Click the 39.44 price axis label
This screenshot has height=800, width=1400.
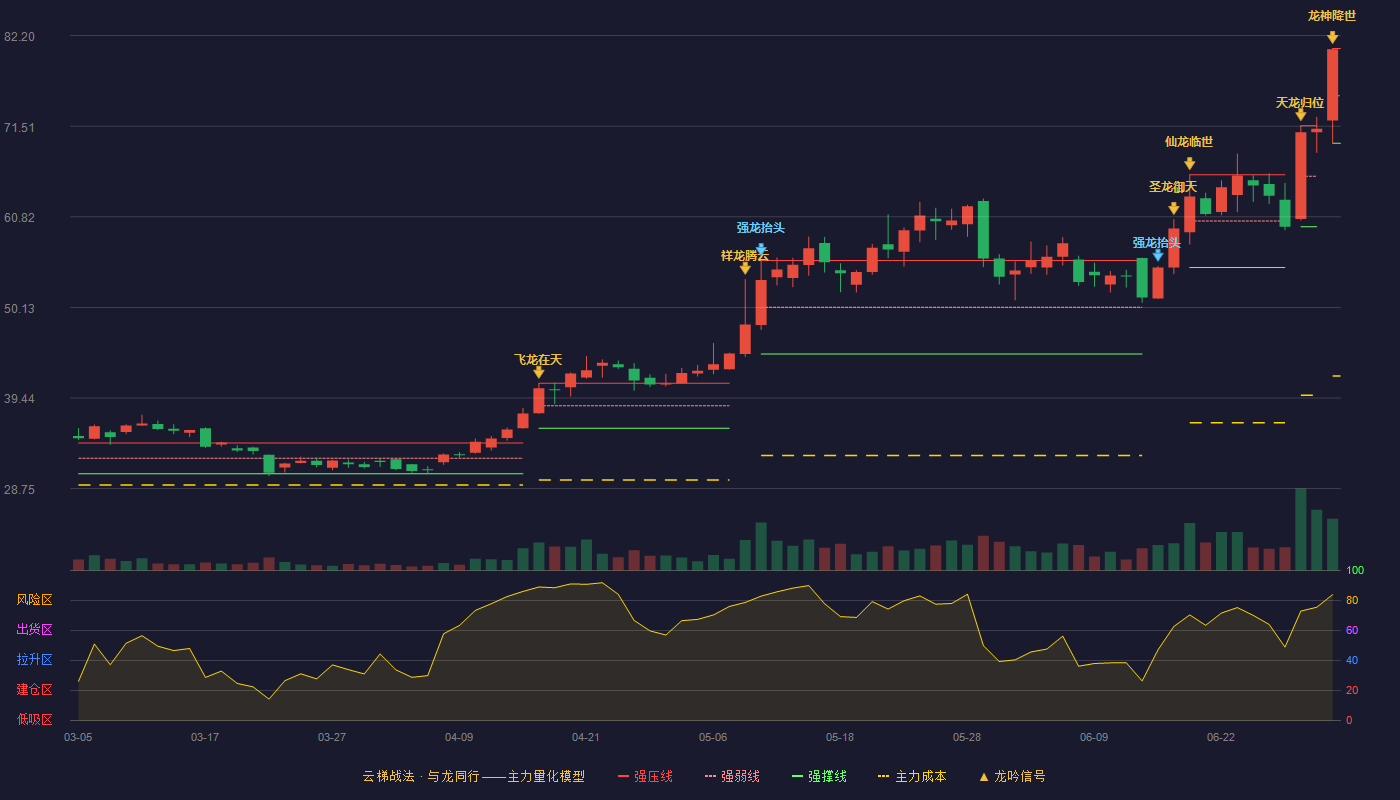click(19, 399)
